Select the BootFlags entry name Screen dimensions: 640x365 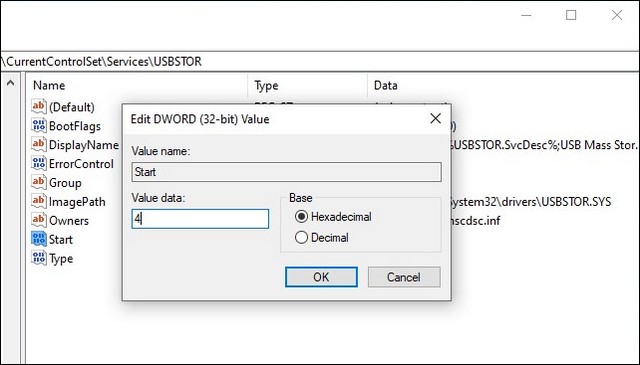pyautogui.click(x=75, y=126)
